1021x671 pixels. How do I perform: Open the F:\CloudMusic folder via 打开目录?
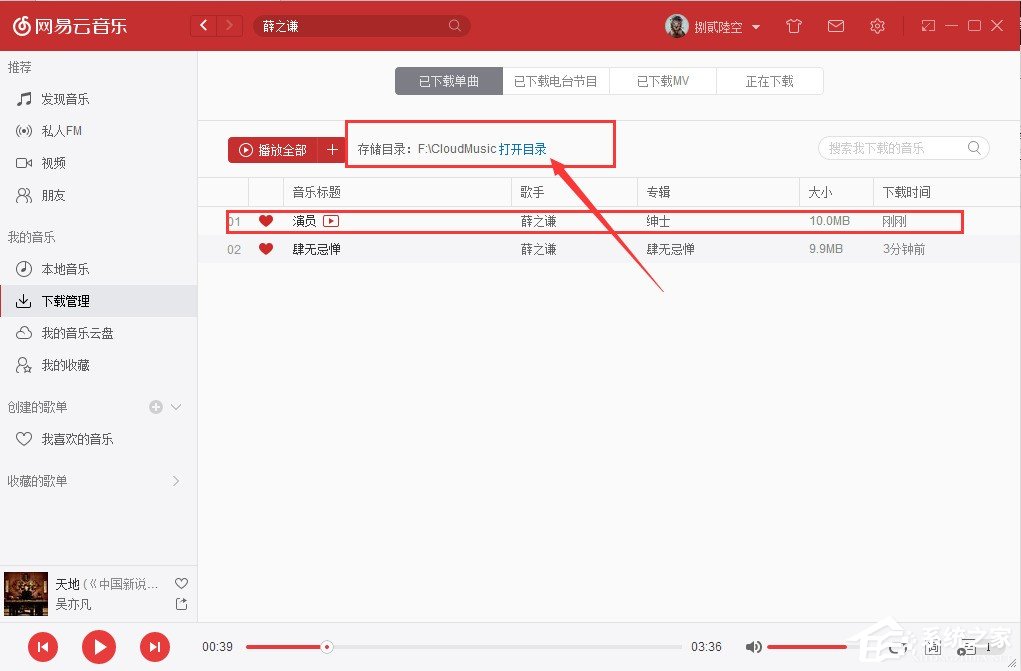click(523, 148)
